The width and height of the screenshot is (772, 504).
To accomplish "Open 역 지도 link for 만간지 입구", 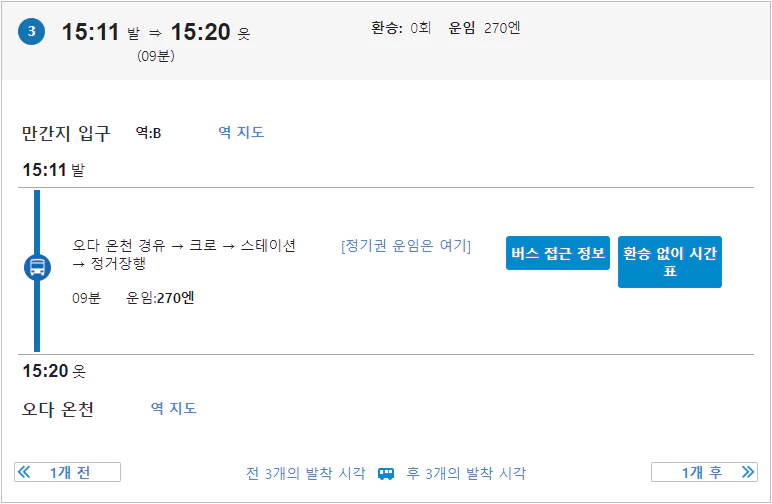I will (x=241, y=132).
